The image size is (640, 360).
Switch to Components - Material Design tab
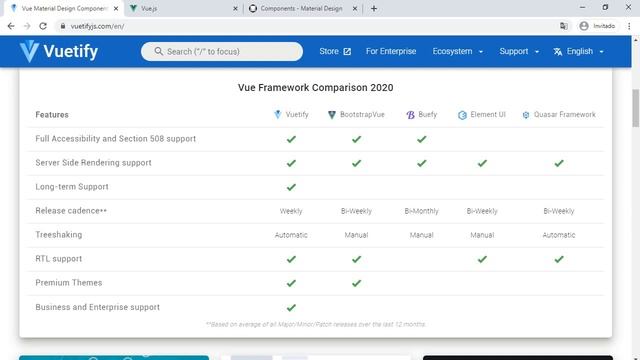(x=303, y=9)
